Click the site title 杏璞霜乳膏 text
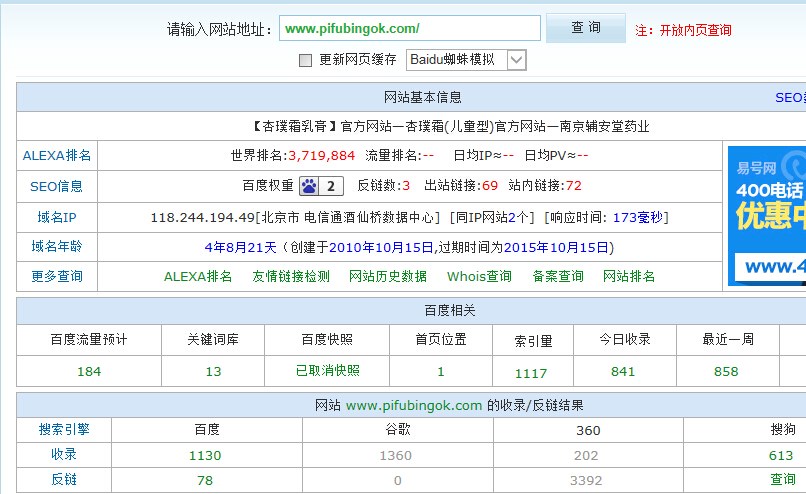 tap(293, 126)
